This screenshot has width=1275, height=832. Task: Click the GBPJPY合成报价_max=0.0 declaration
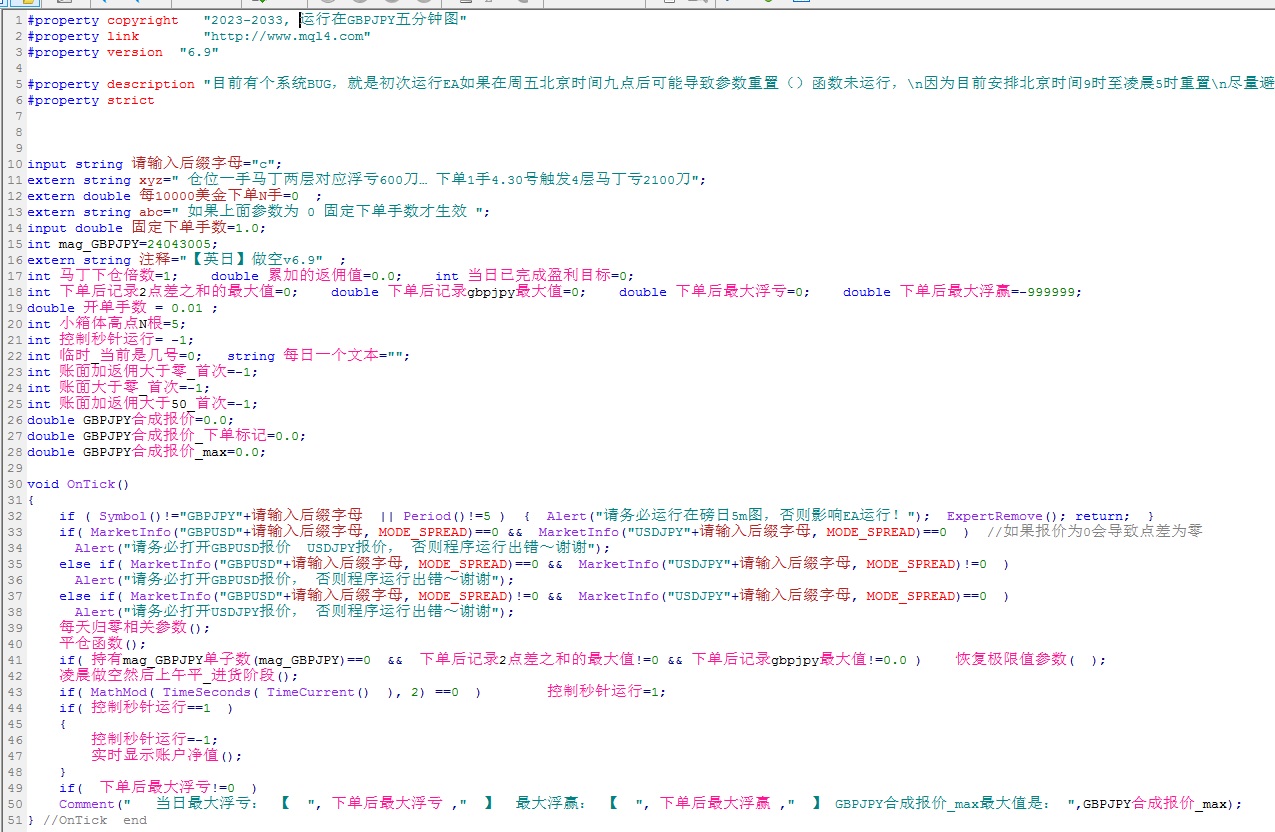coord(147,452)
